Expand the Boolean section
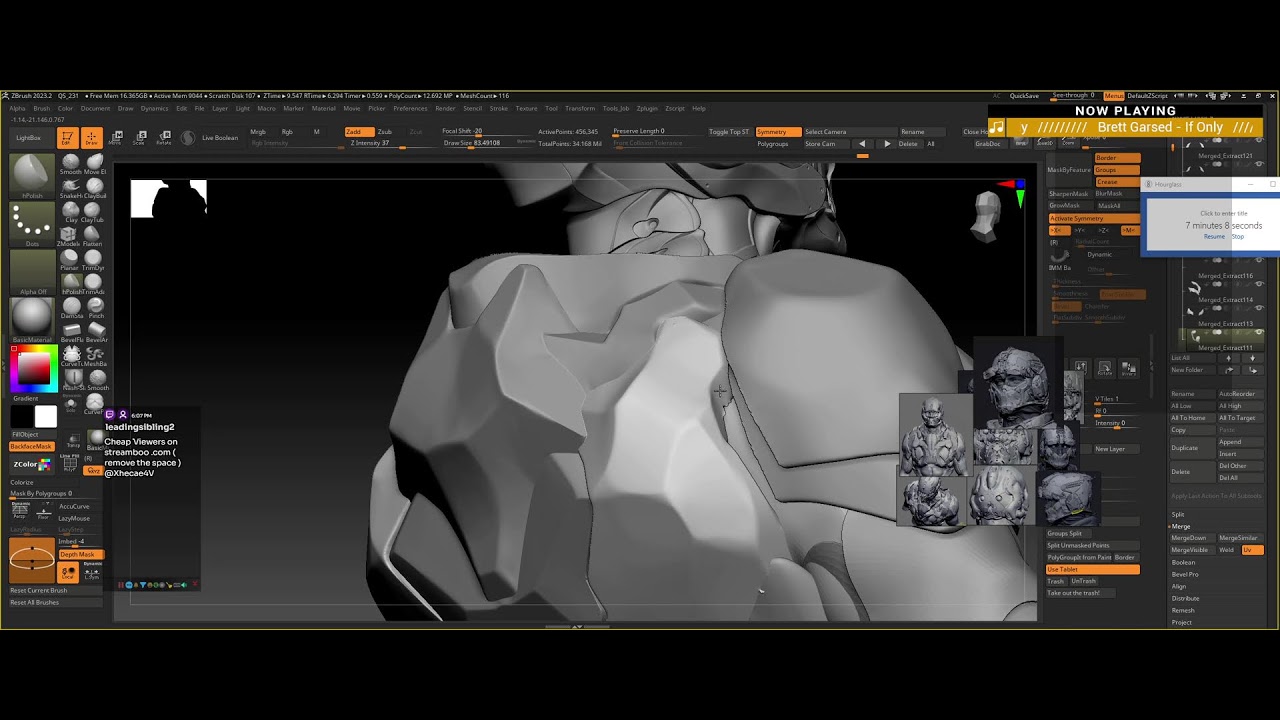The image size is (1280, 720). [1183, 562]
